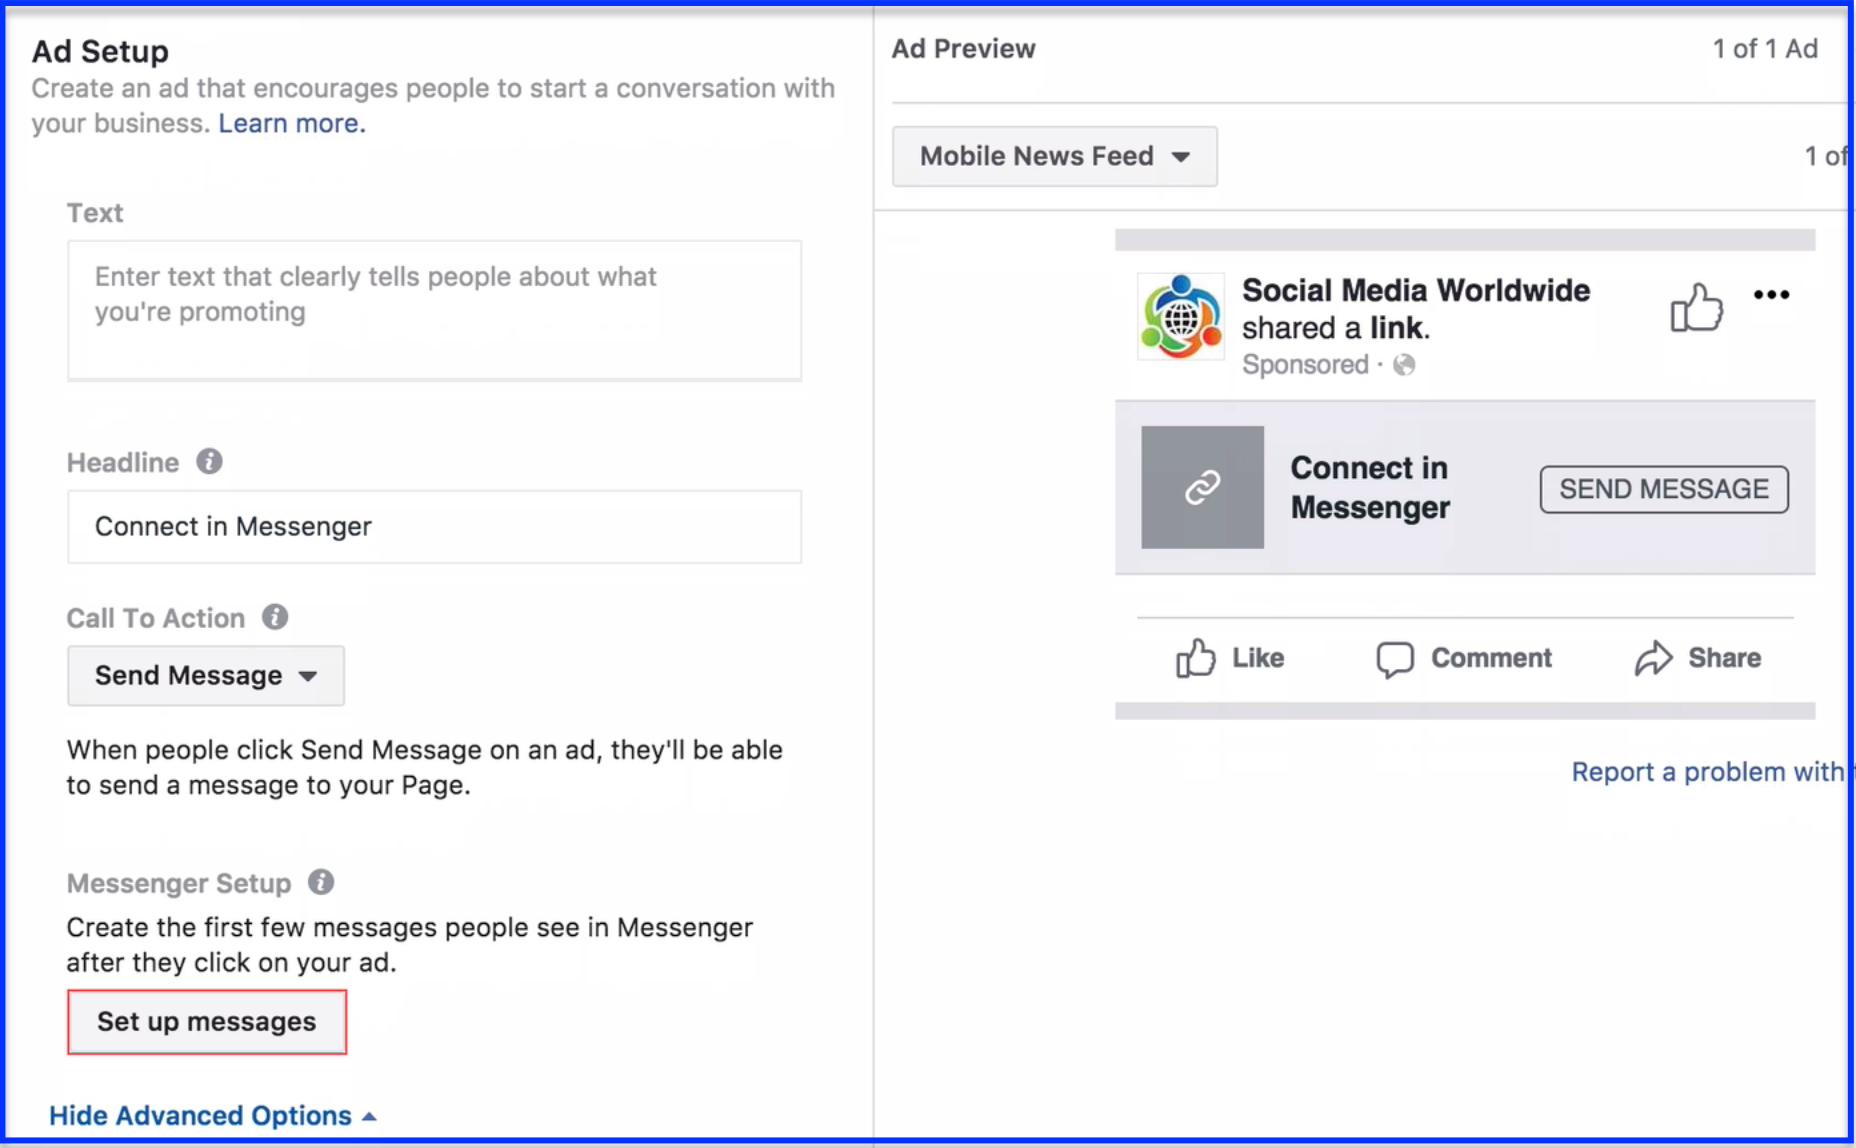Click the Ad Preview heading
Viewport: 1856px width, 1148px height.
pos(963,49)
